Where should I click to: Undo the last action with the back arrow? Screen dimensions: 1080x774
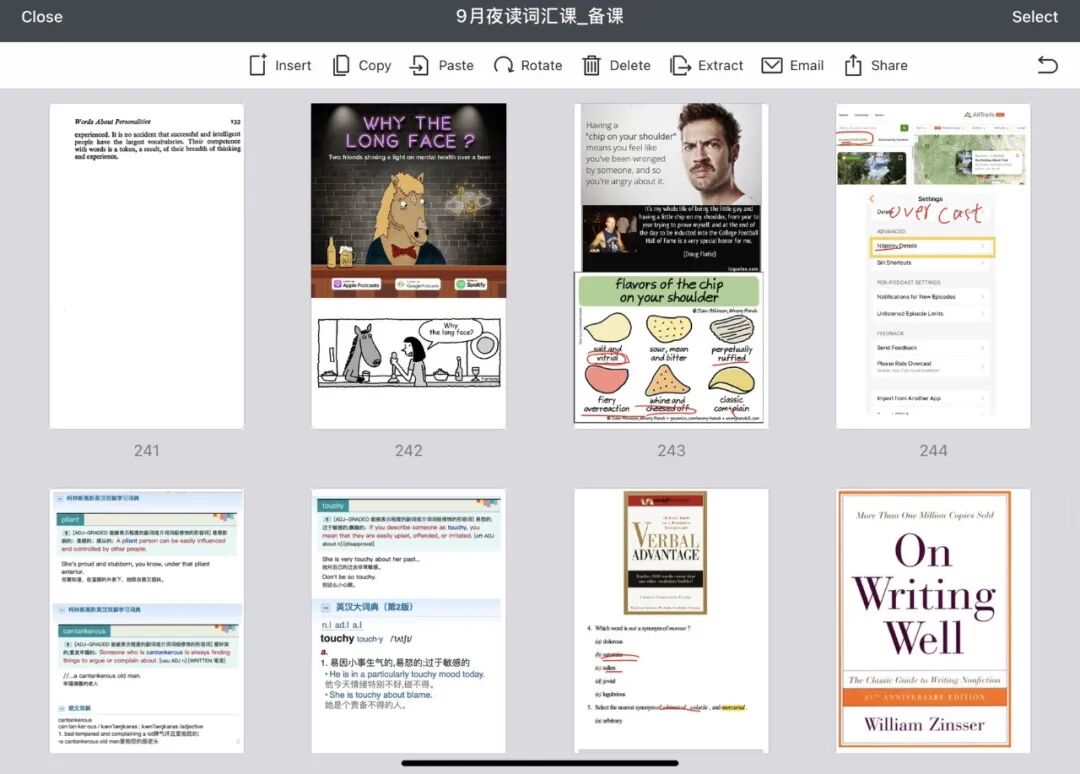click(x=1047, y=65)
